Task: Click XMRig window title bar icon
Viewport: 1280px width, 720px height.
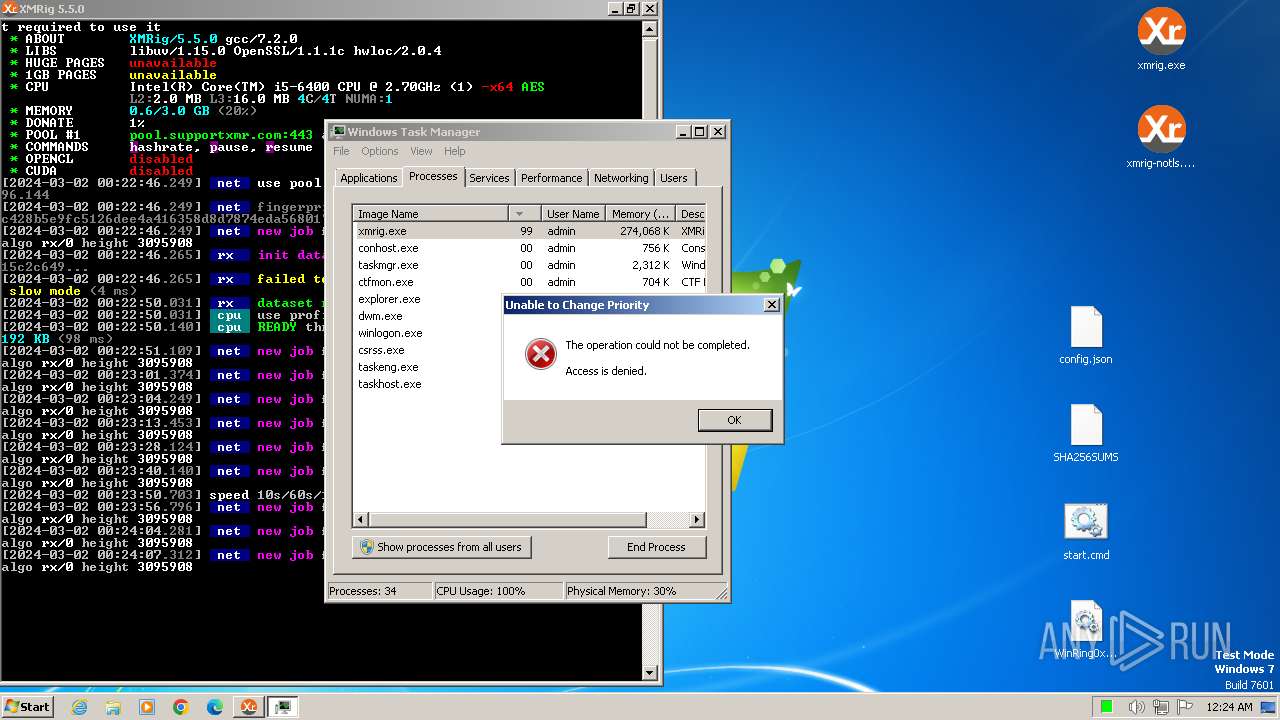Action: pyautogui.click(x=9, y=8)
